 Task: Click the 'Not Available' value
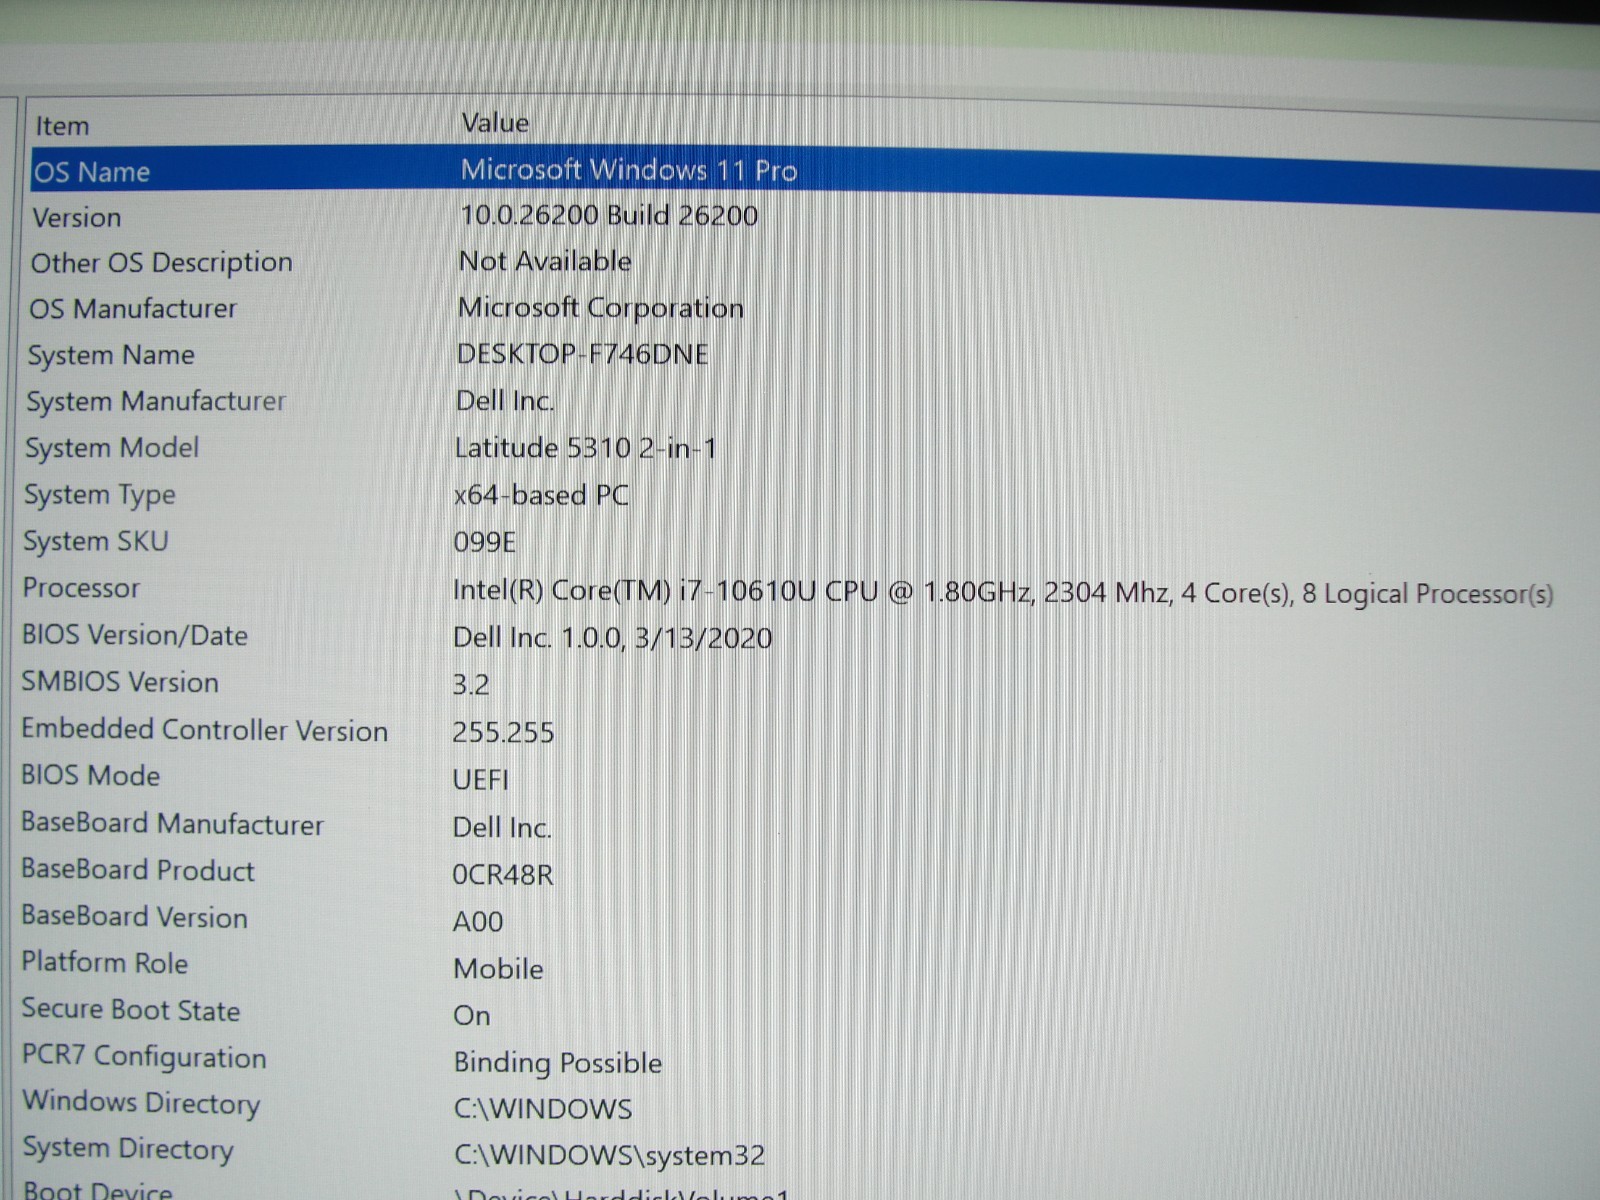pos(545,262)
